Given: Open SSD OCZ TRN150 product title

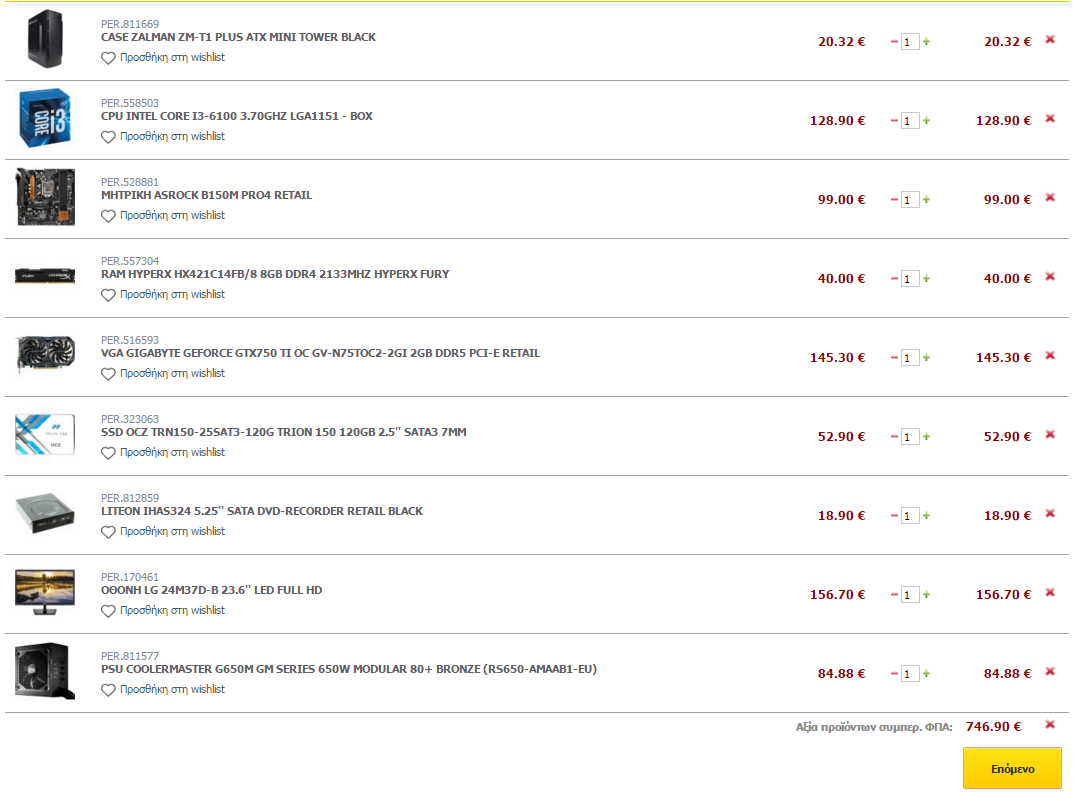Looking at the screenshot, I should point(284,432).
